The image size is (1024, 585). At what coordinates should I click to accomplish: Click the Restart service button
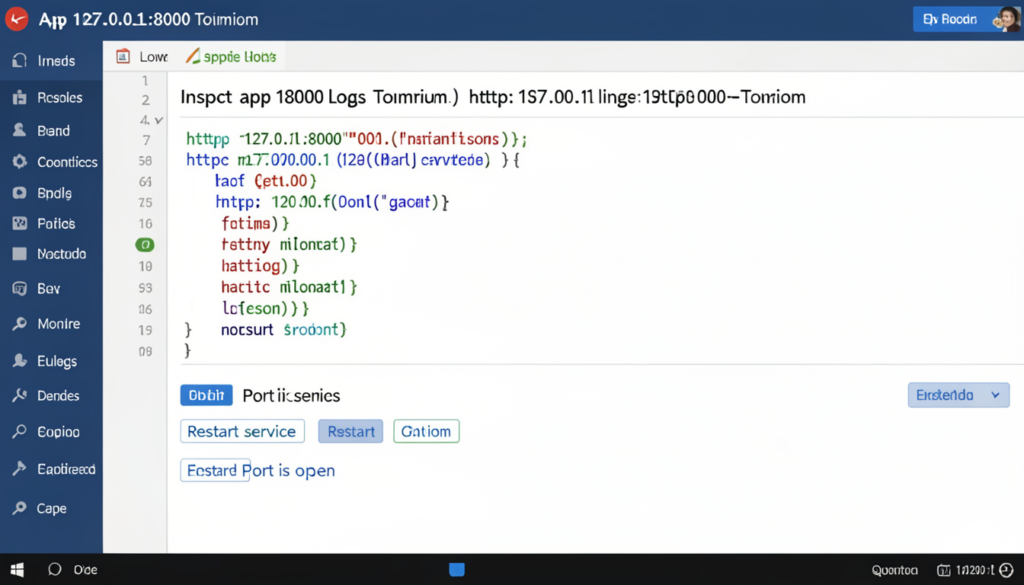point(242,432)
